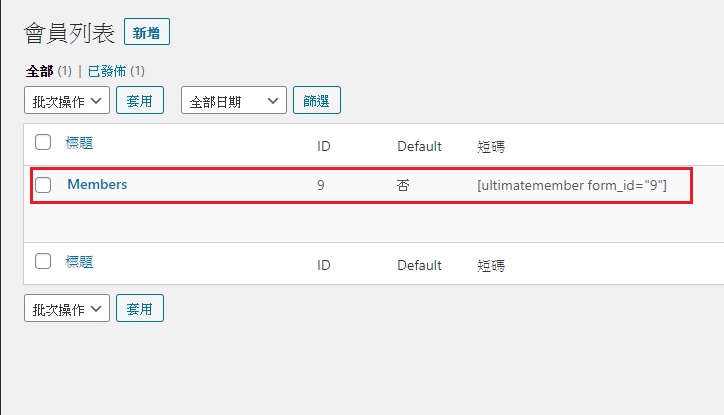Screen dimensions: 724x415
Task: Sort by the top 標題 column header
Action: coord(79,143)
